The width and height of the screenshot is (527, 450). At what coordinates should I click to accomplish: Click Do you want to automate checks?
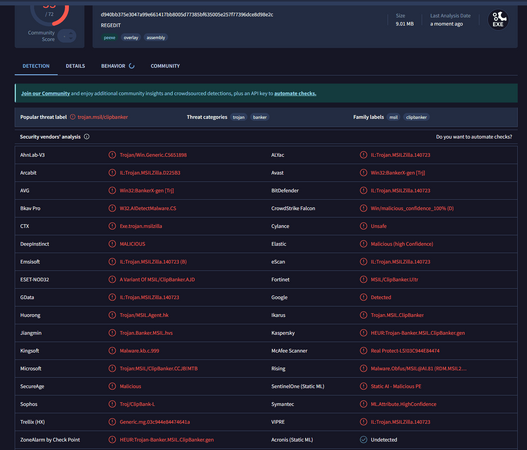pyautogui.click(x=474, y=137)
